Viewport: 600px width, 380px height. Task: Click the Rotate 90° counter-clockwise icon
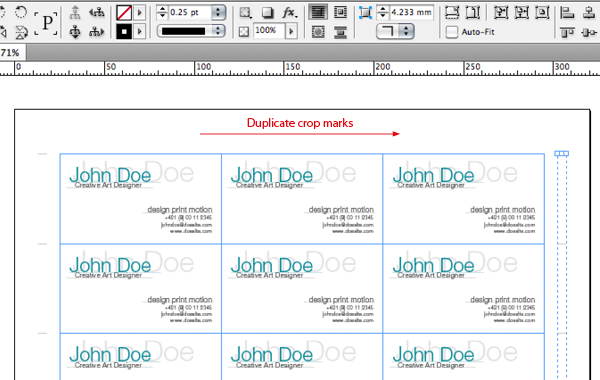[x=21, y=13]
